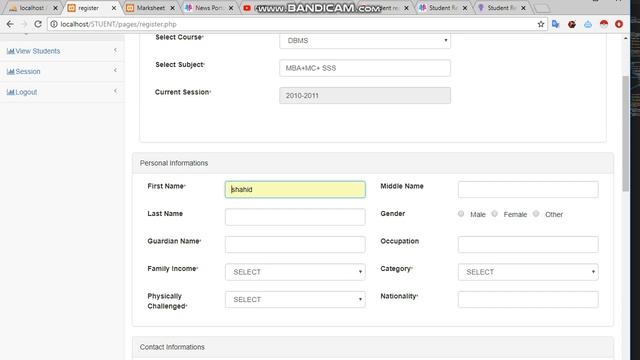Close the register tab
Image resolution: width=640 pixels, height=360 pixels.
click(114, 8)
